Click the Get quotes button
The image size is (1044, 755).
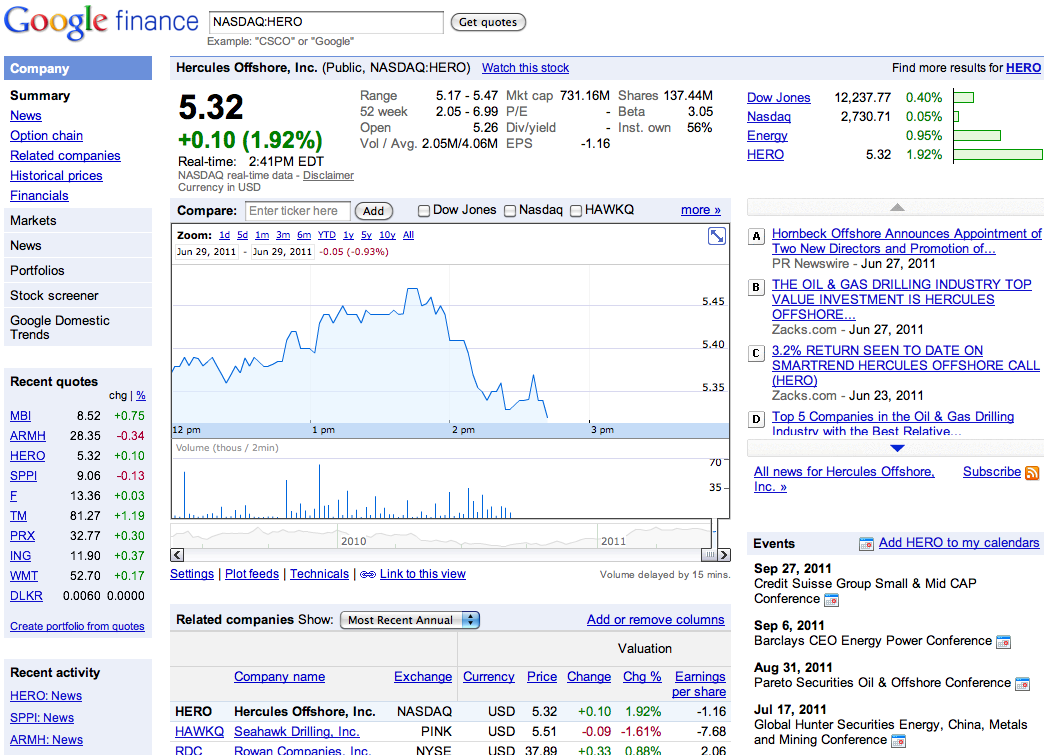coord(488,22)
